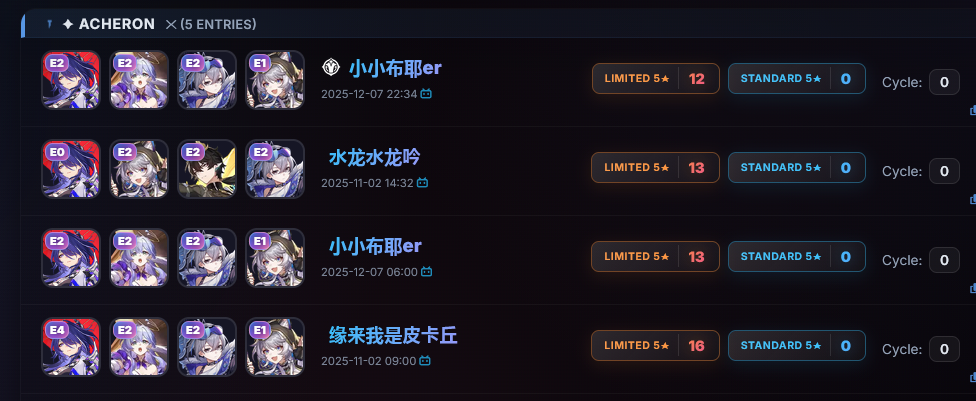Click the LIMITED 5★ 16 badge

click(x=655, y=346)
